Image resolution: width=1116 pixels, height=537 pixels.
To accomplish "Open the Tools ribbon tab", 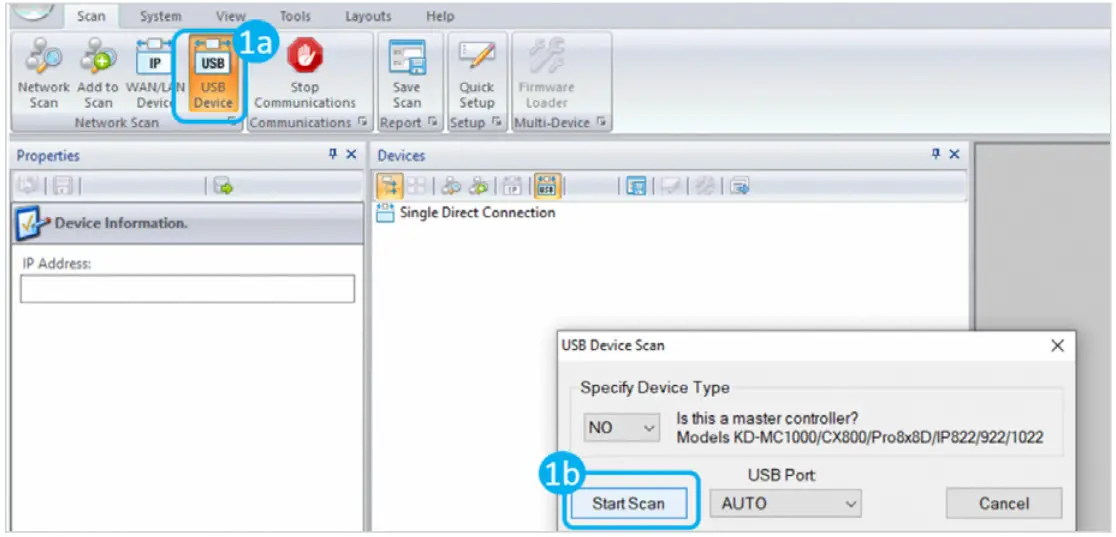I will coord(295,16).
